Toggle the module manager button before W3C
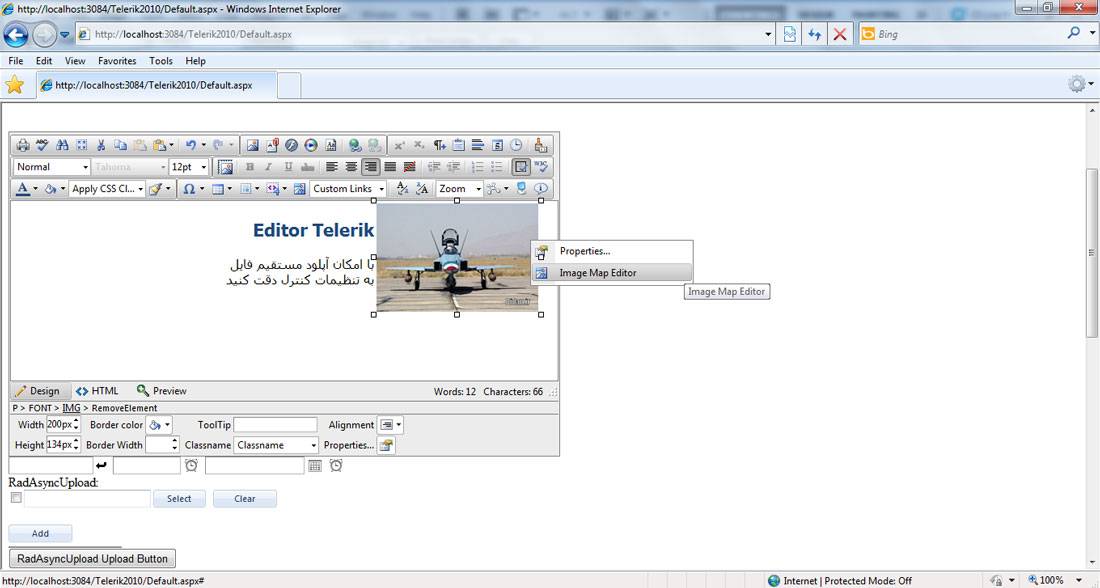Image resolution: width=1100 pixels, height=588 pixels. [x=521, y=167]
